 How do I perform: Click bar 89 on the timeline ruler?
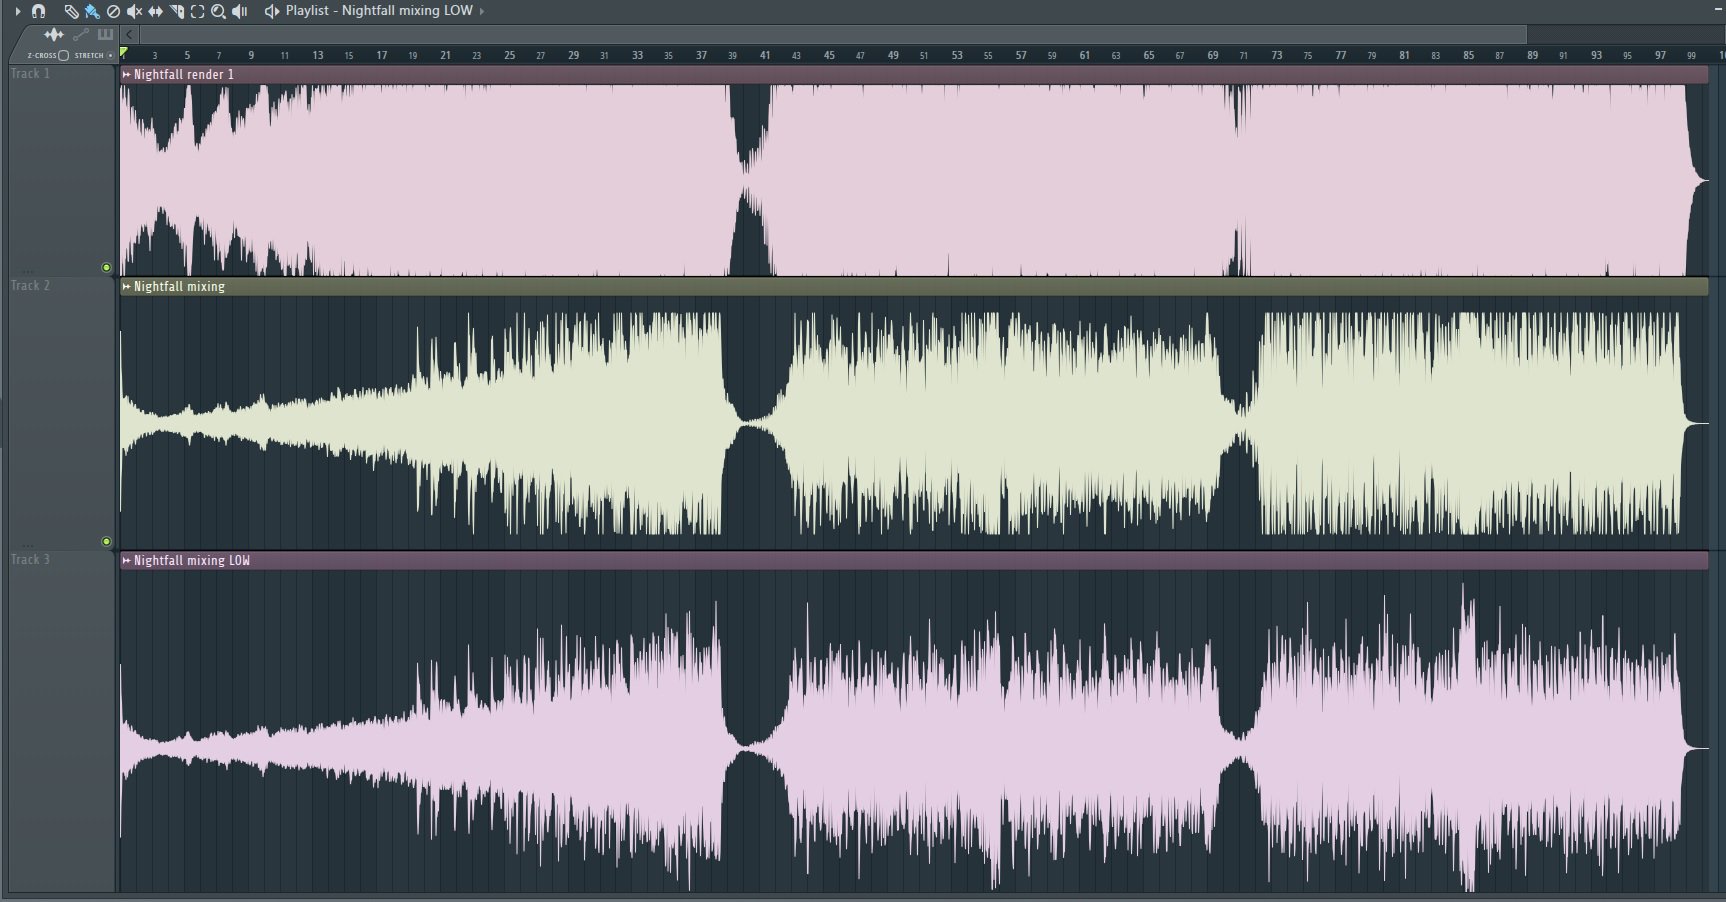coord(1532,56)
